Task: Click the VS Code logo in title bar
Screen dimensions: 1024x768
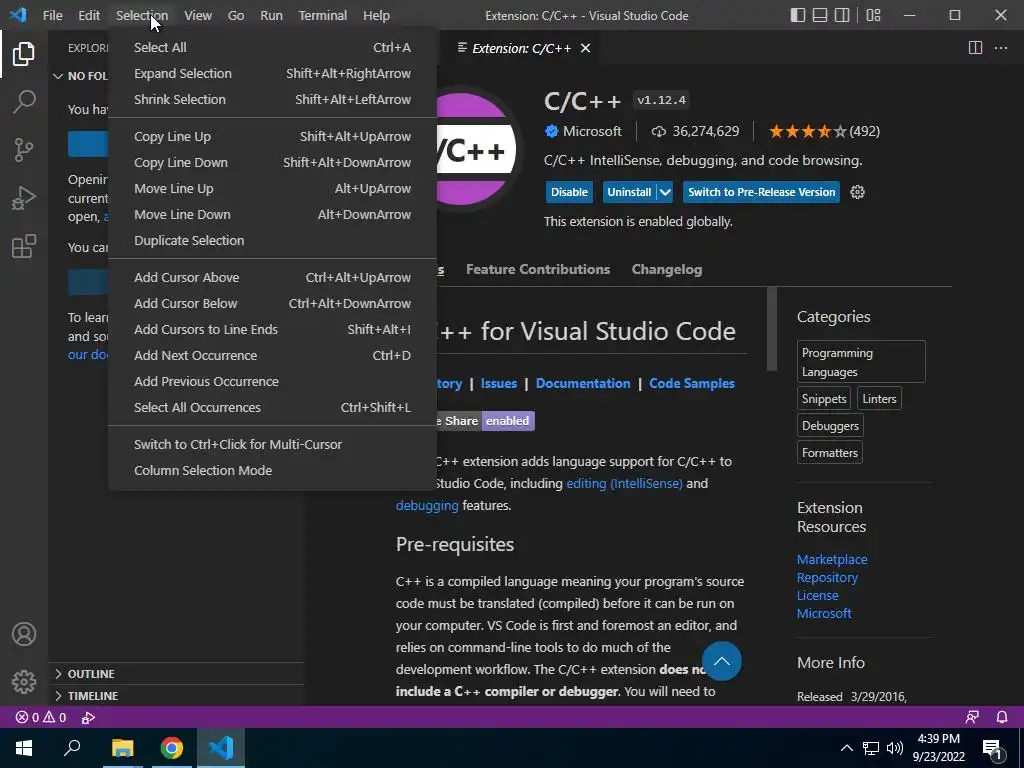Action: [x=18, y=15]
